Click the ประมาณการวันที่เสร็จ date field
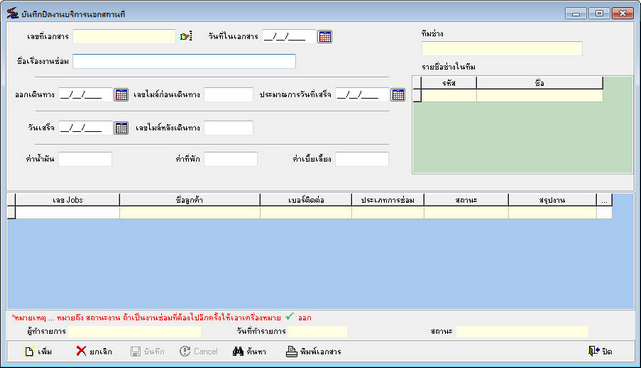This screenshot has width=641, height=368. coord(363,94)
